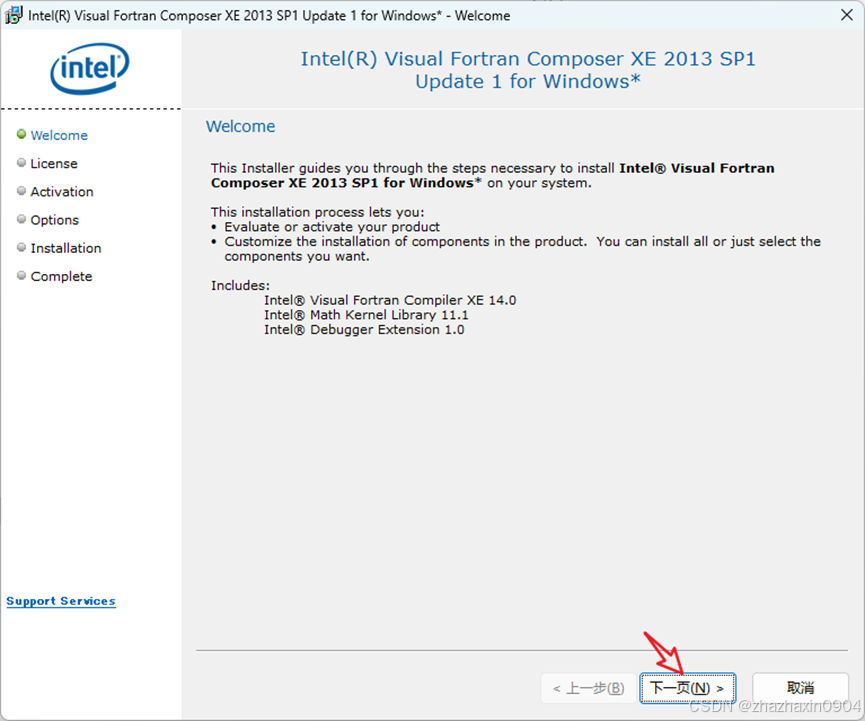Viewport: 865px width, 721px height.
Task: Click the disabled Back (上一步) button
Action: (x=588, y=688)
